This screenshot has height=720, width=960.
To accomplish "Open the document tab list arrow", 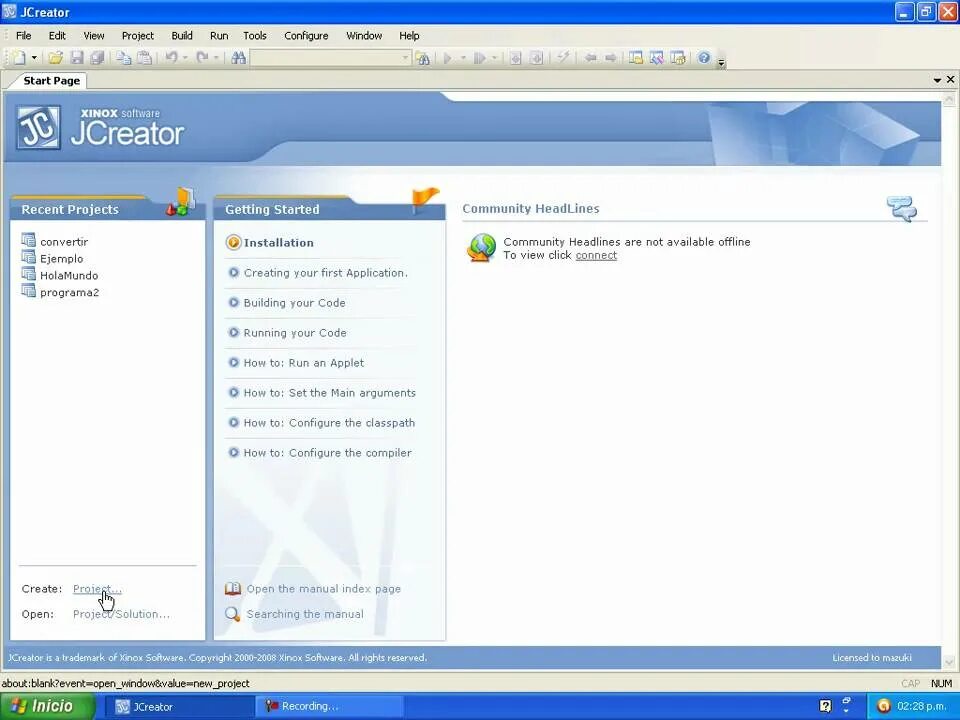I will tap(937, 80).
